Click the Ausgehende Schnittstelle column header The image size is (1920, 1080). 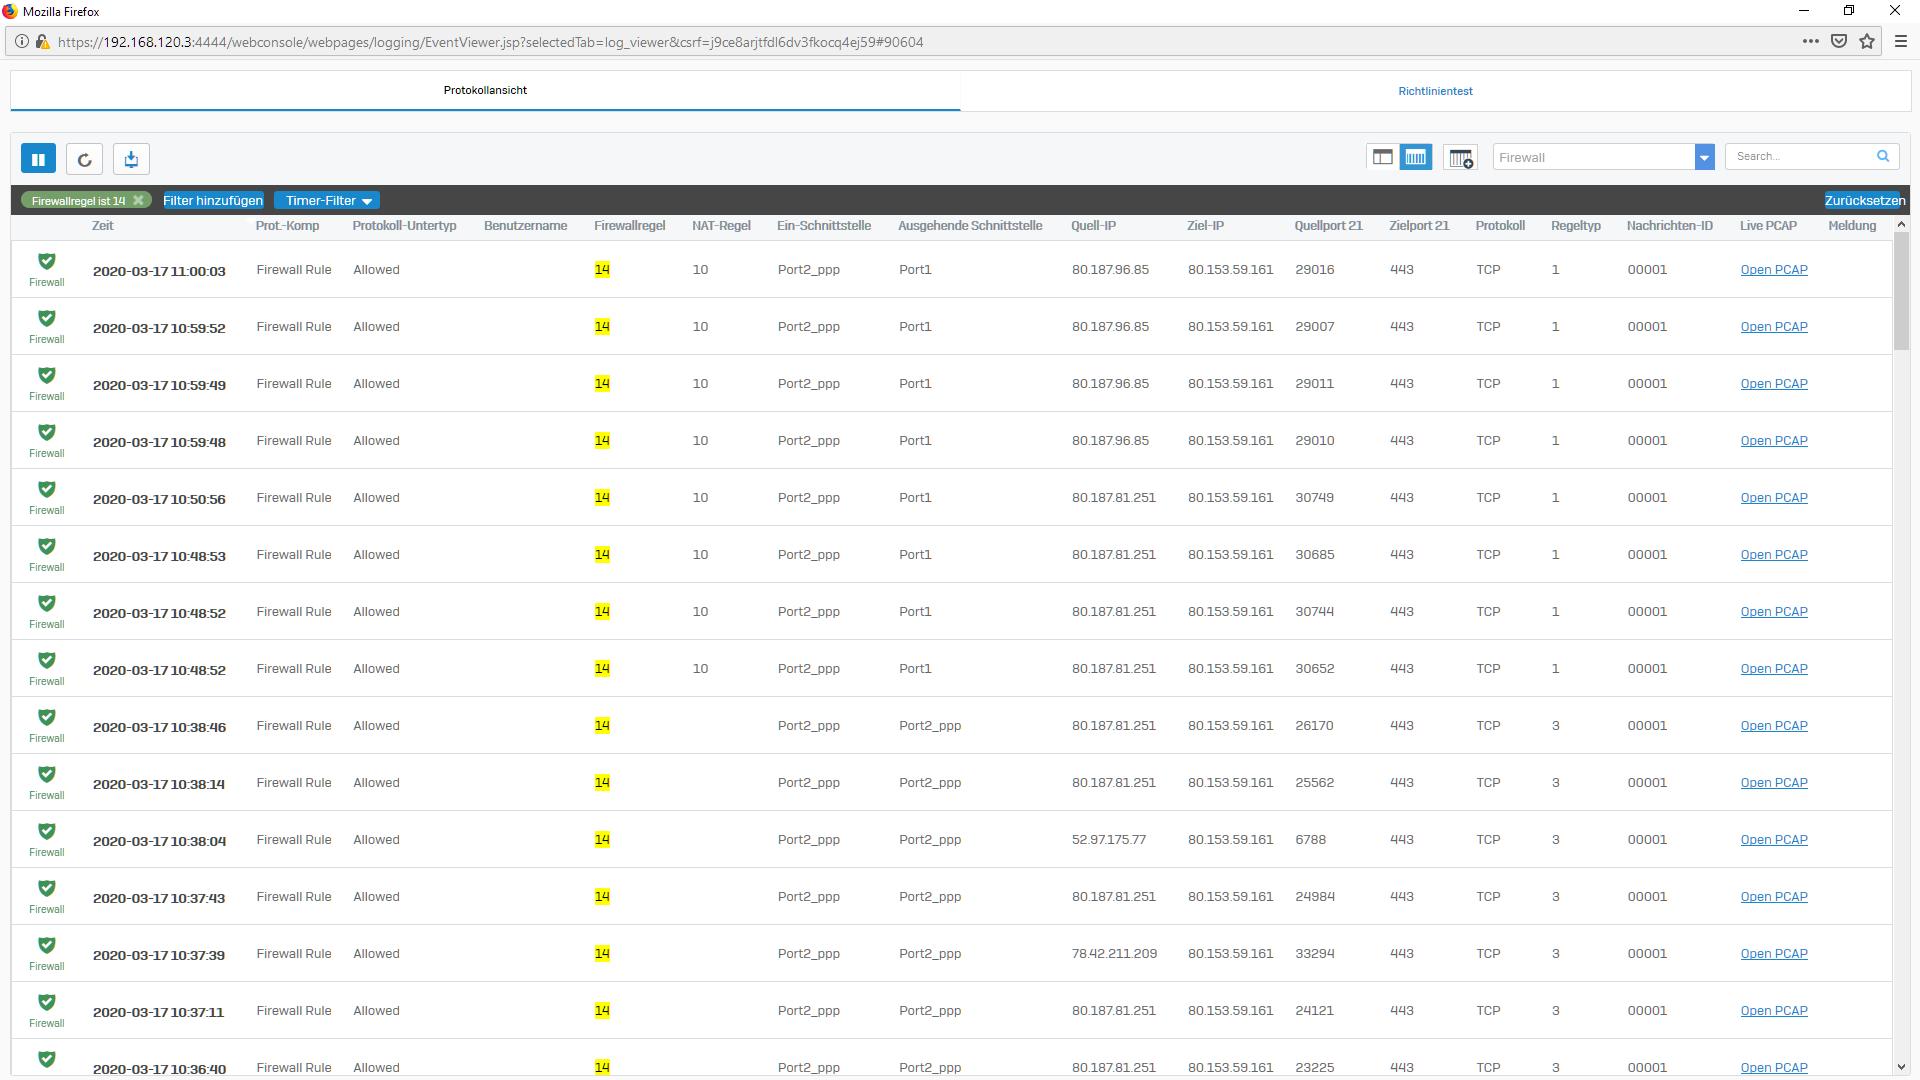[x=970, y=226]
